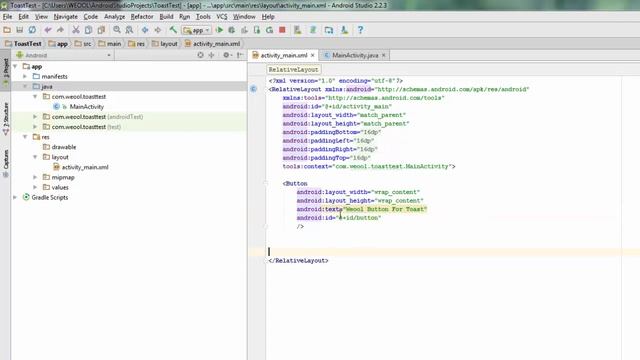Click the Find magnifier icon
The height and width of the screenshot is (360, 640).
pyautogui.click(x=117, y=30)
